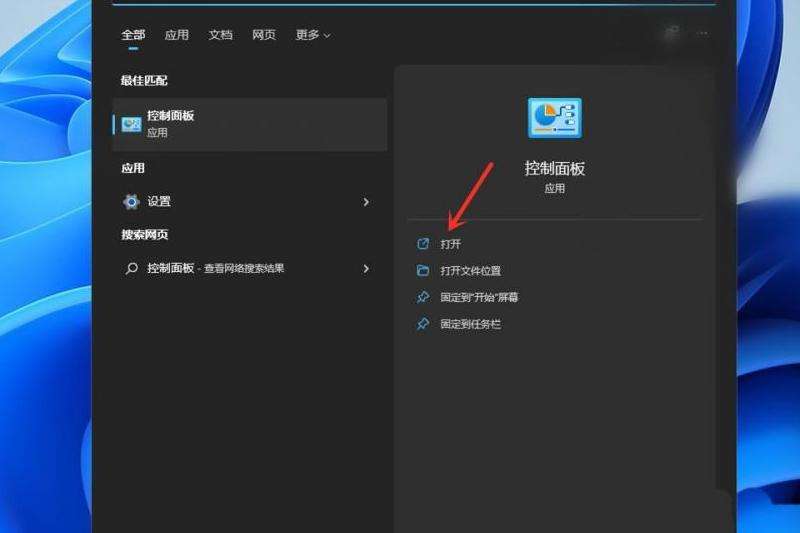Click the 设置 gear icon
Viewport: 800px width, 533px height.
[131, 202]
